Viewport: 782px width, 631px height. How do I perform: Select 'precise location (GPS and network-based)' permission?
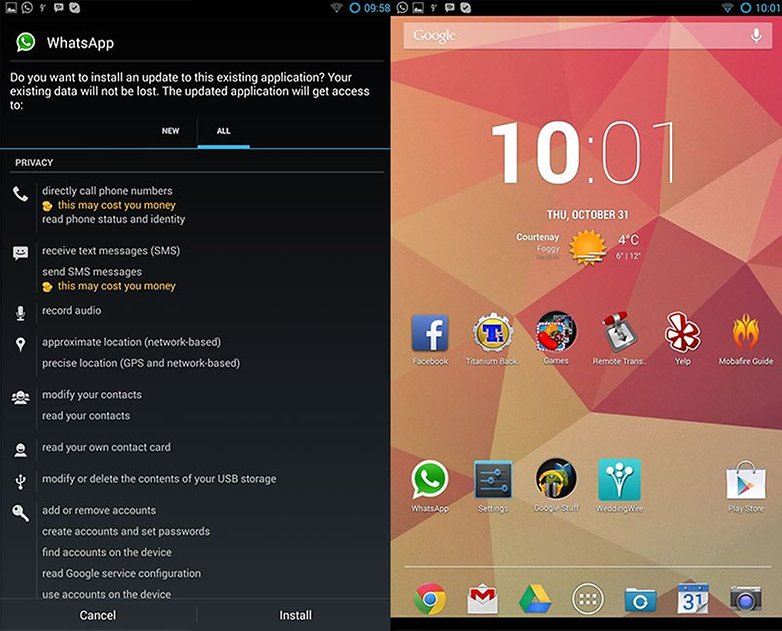point(141,363)
